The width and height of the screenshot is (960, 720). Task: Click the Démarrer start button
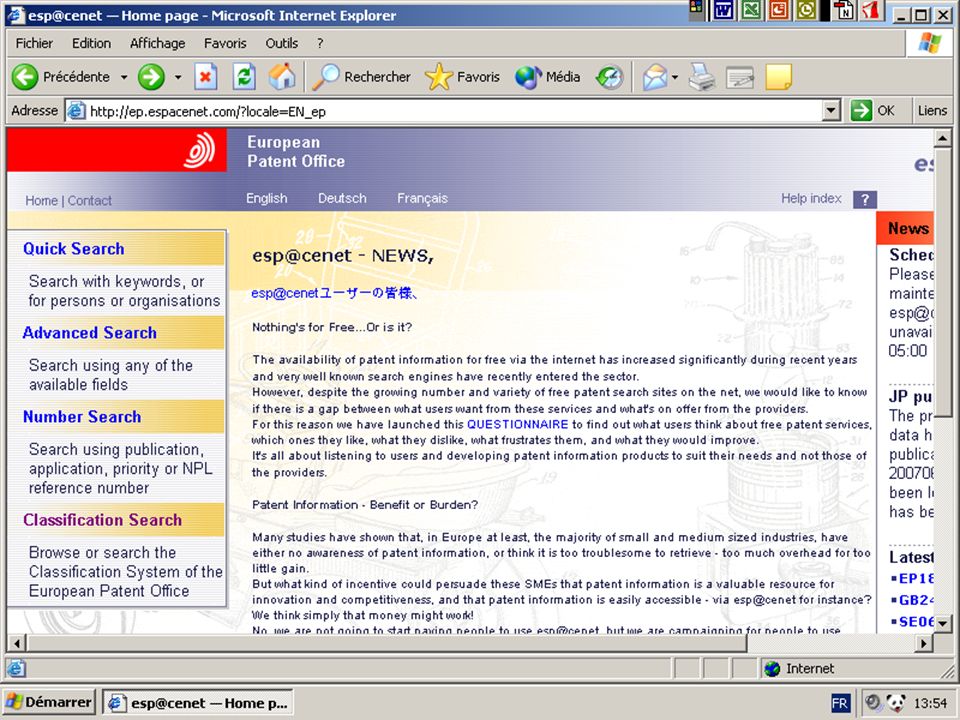49,702
